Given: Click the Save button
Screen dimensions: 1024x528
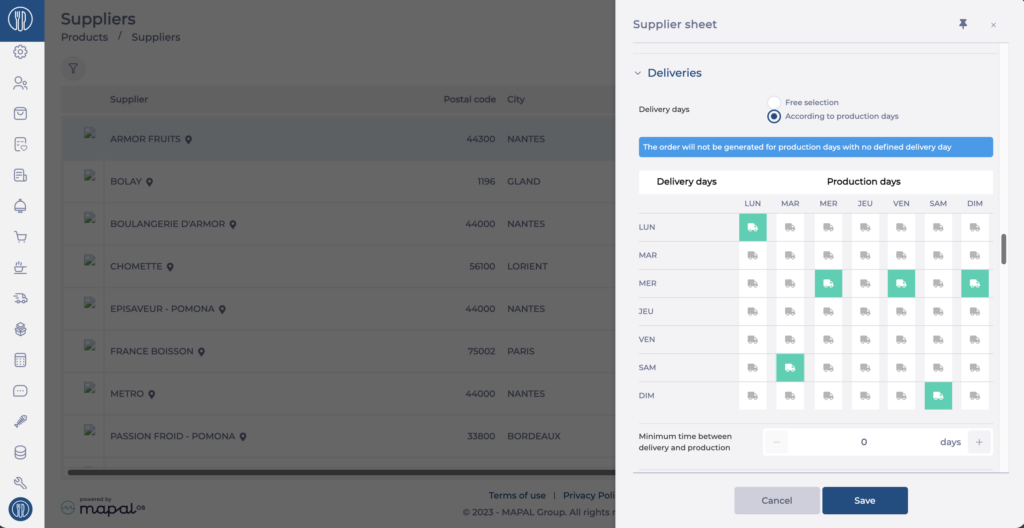Looking at the screenshot, I should tap(865, 501).
